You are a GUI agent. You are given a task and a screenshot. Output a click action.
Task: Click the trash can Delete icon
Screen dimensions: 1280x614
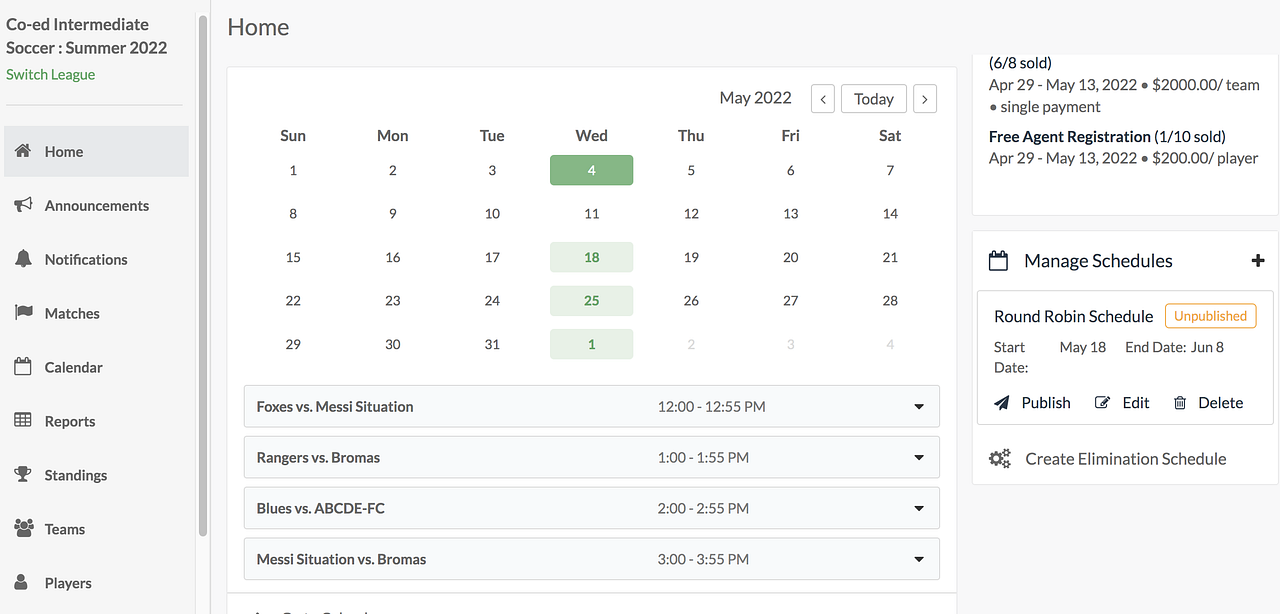[1180, 403]
